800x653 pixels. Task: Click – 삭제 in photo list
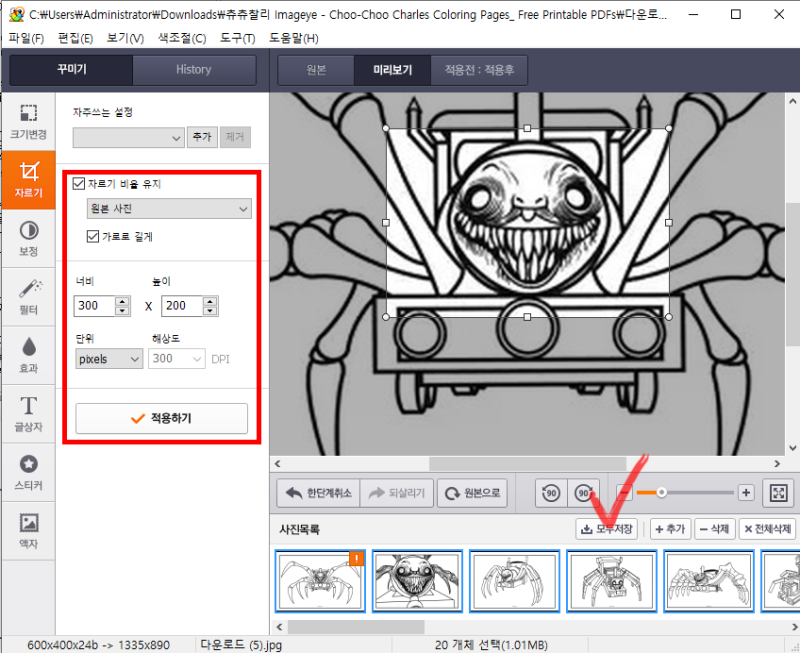tap(714, 529)
